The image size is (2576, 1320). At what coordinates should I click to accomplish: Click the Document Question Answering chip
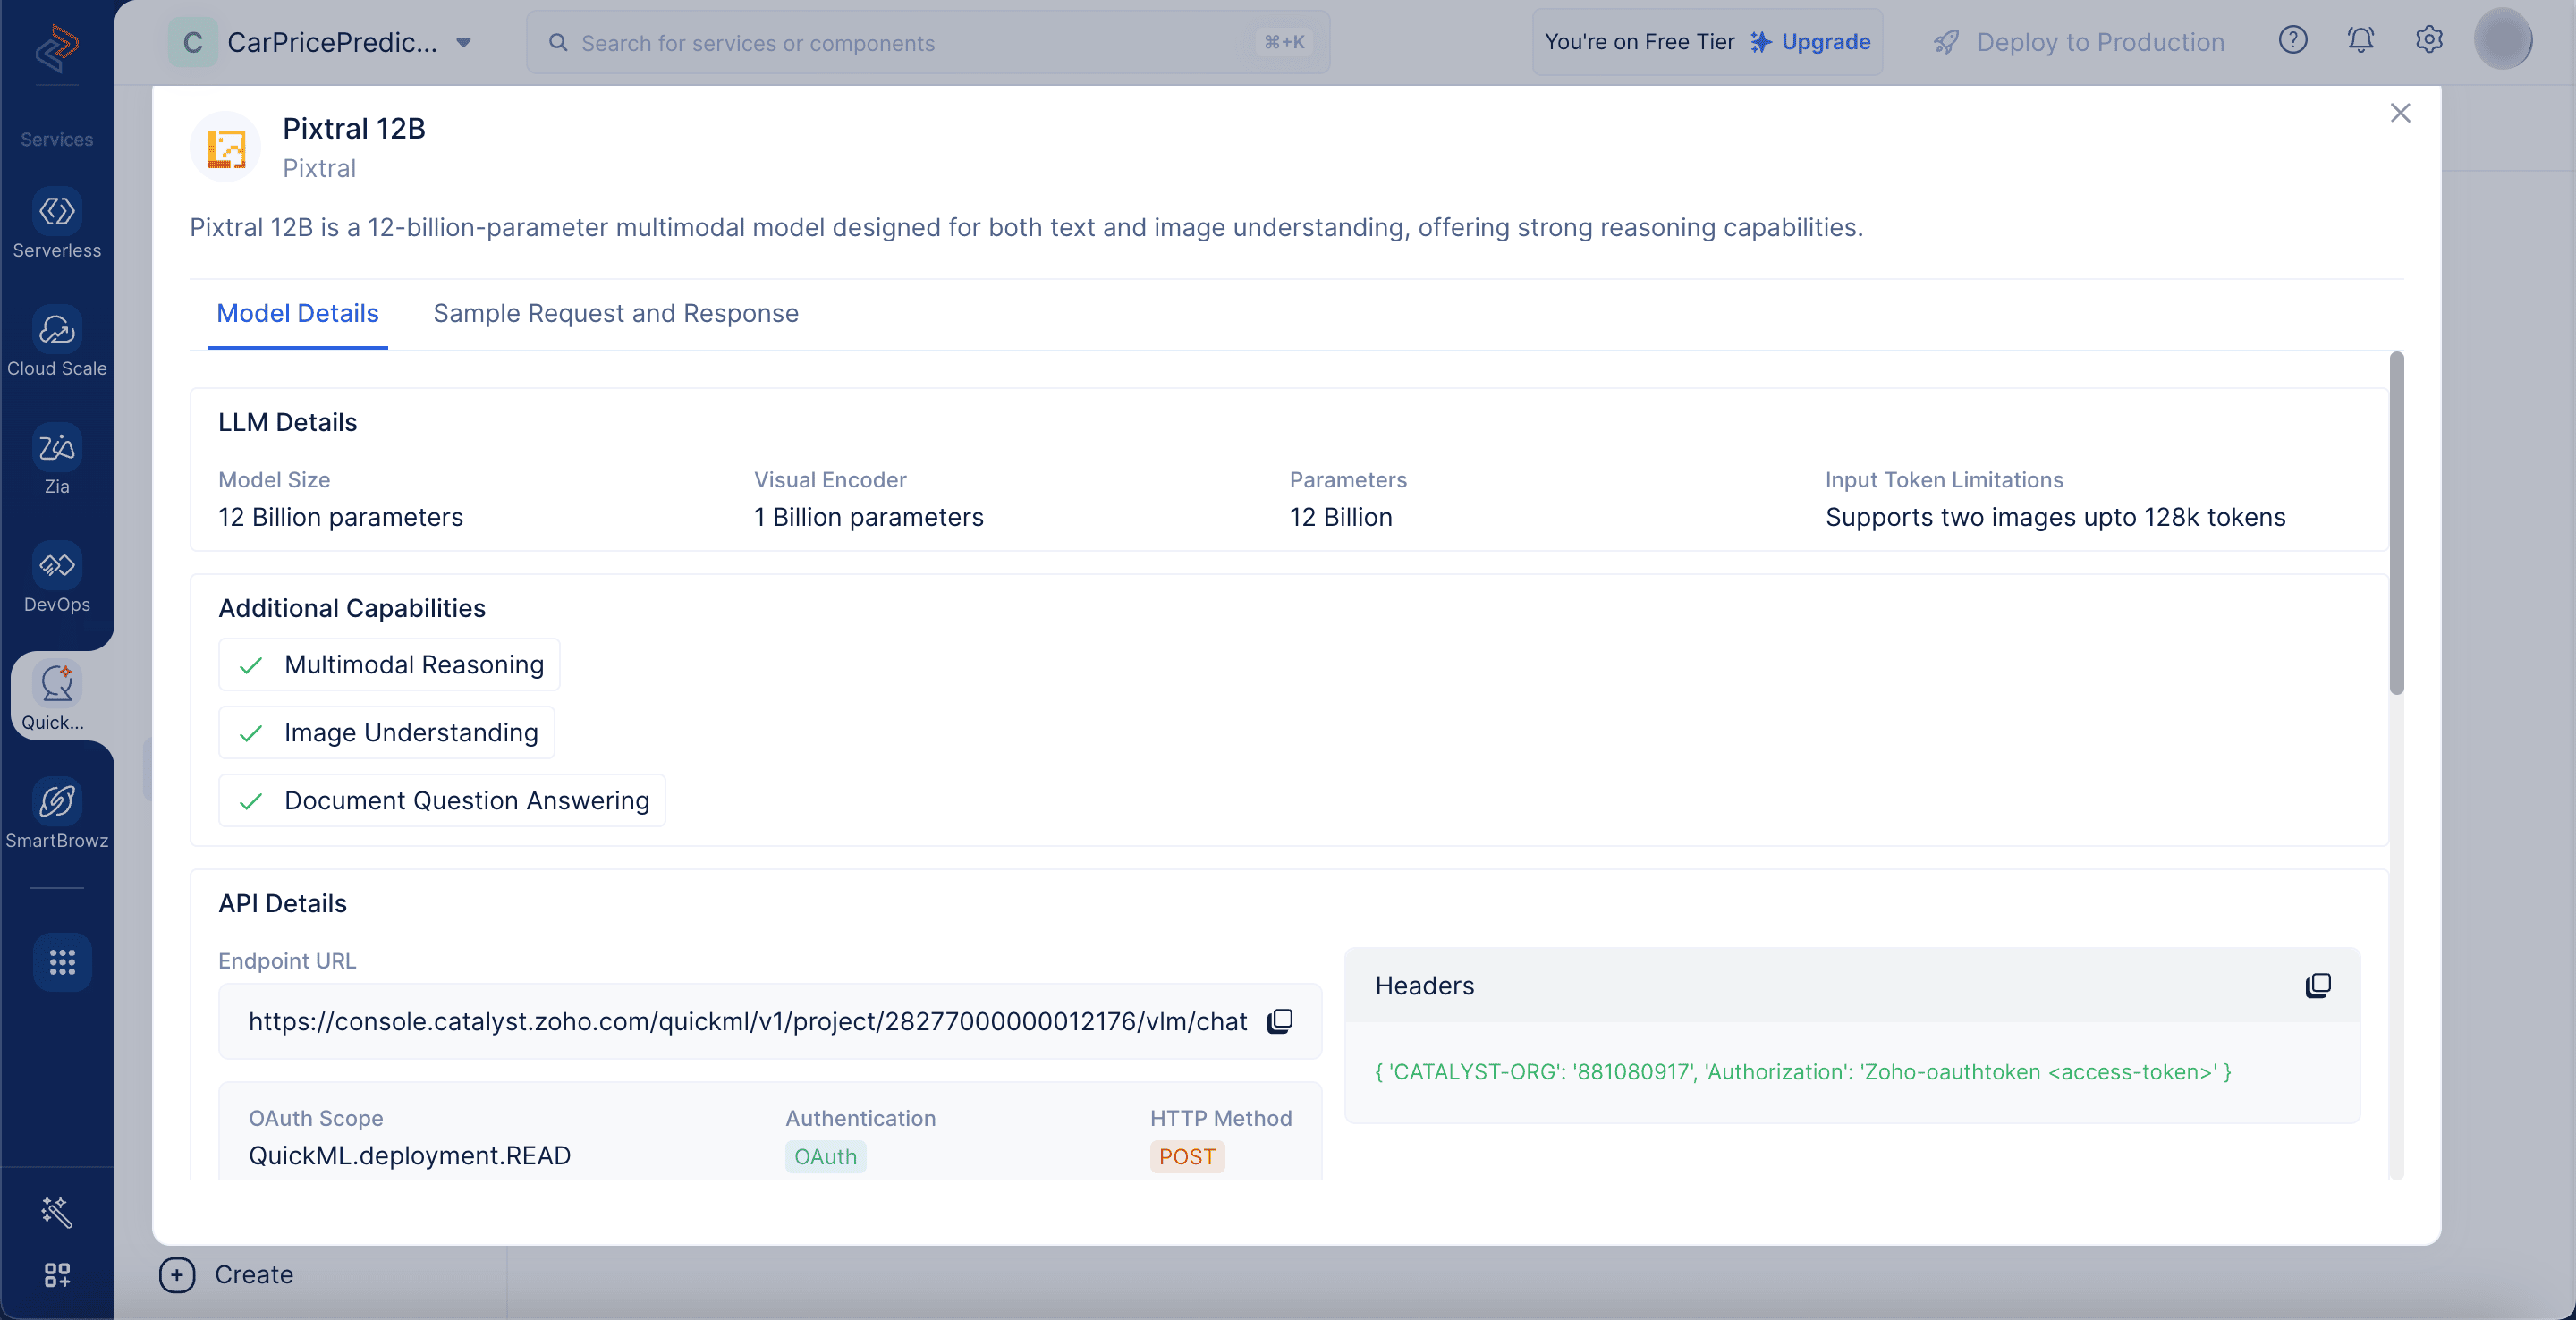coord(442,800)
